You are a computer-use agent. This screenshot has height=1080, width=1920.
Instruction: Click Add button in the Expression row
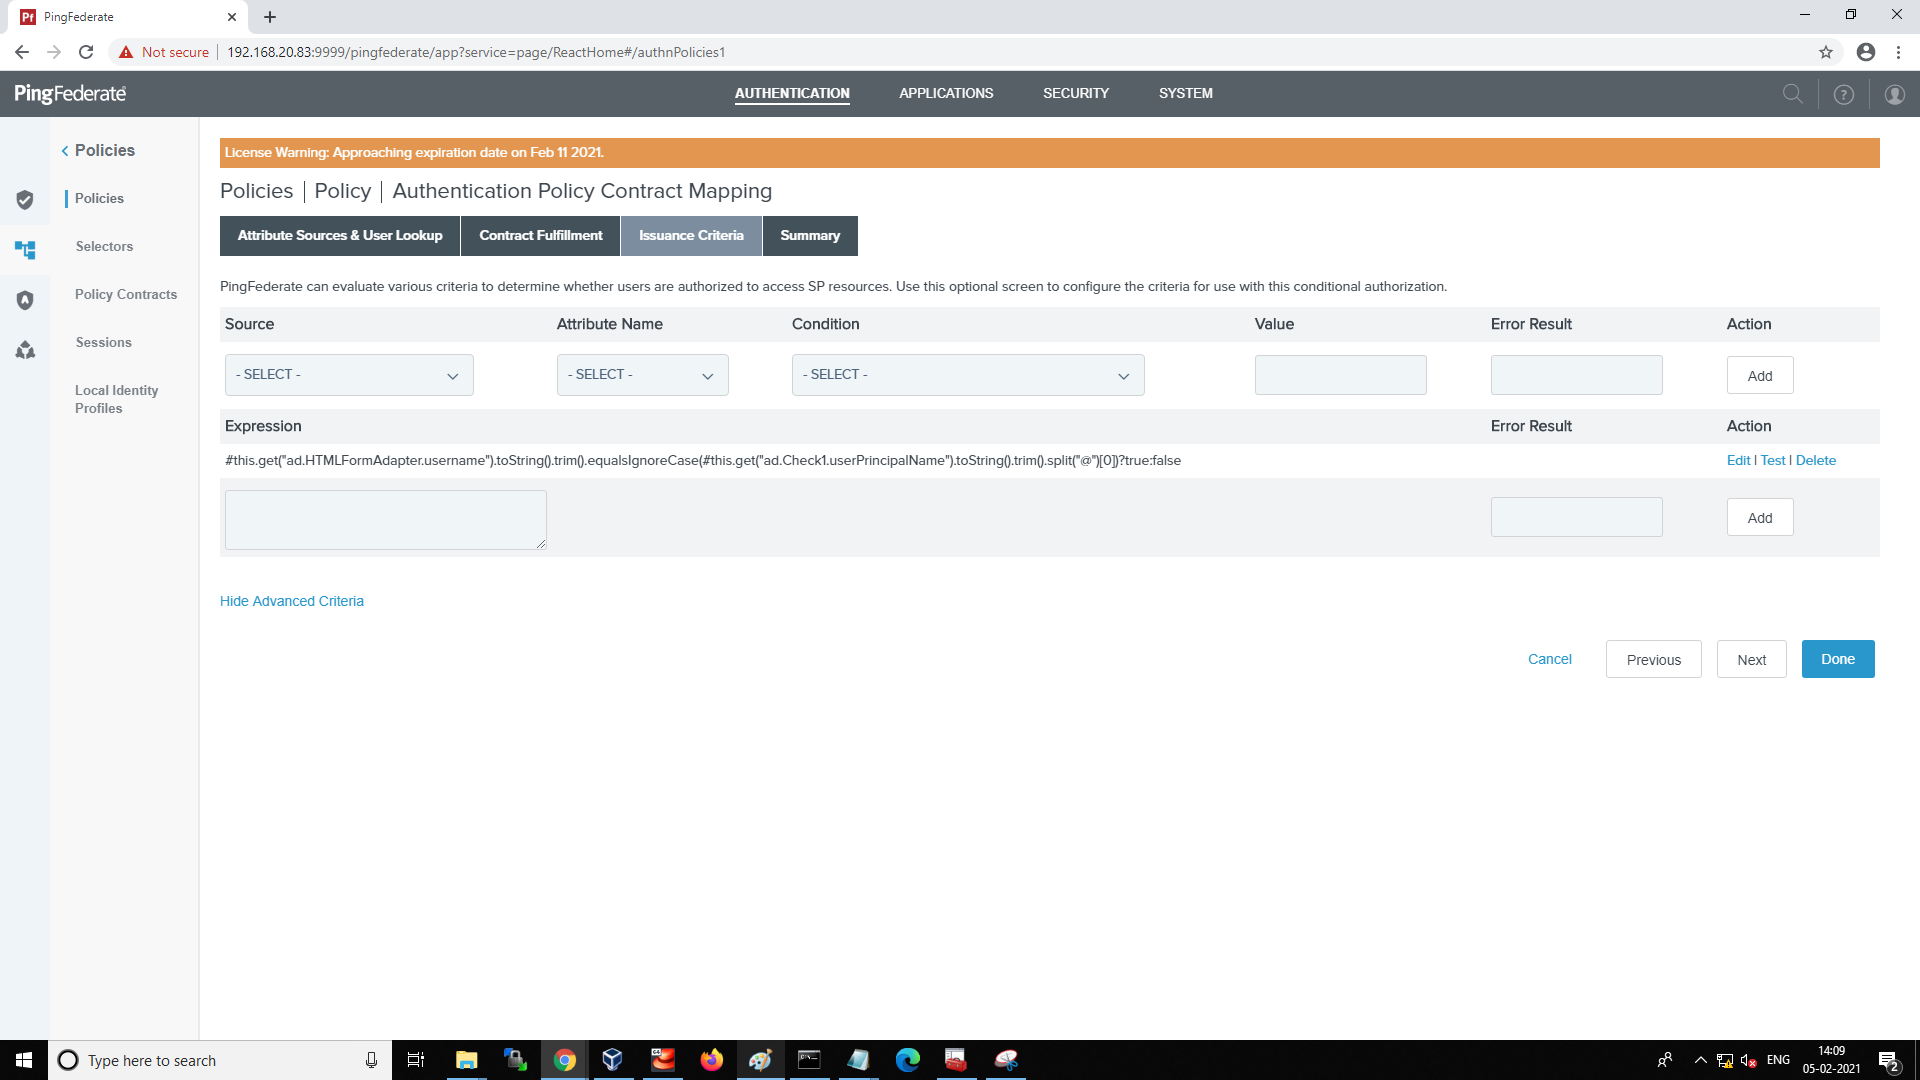tap(1760, 518)
